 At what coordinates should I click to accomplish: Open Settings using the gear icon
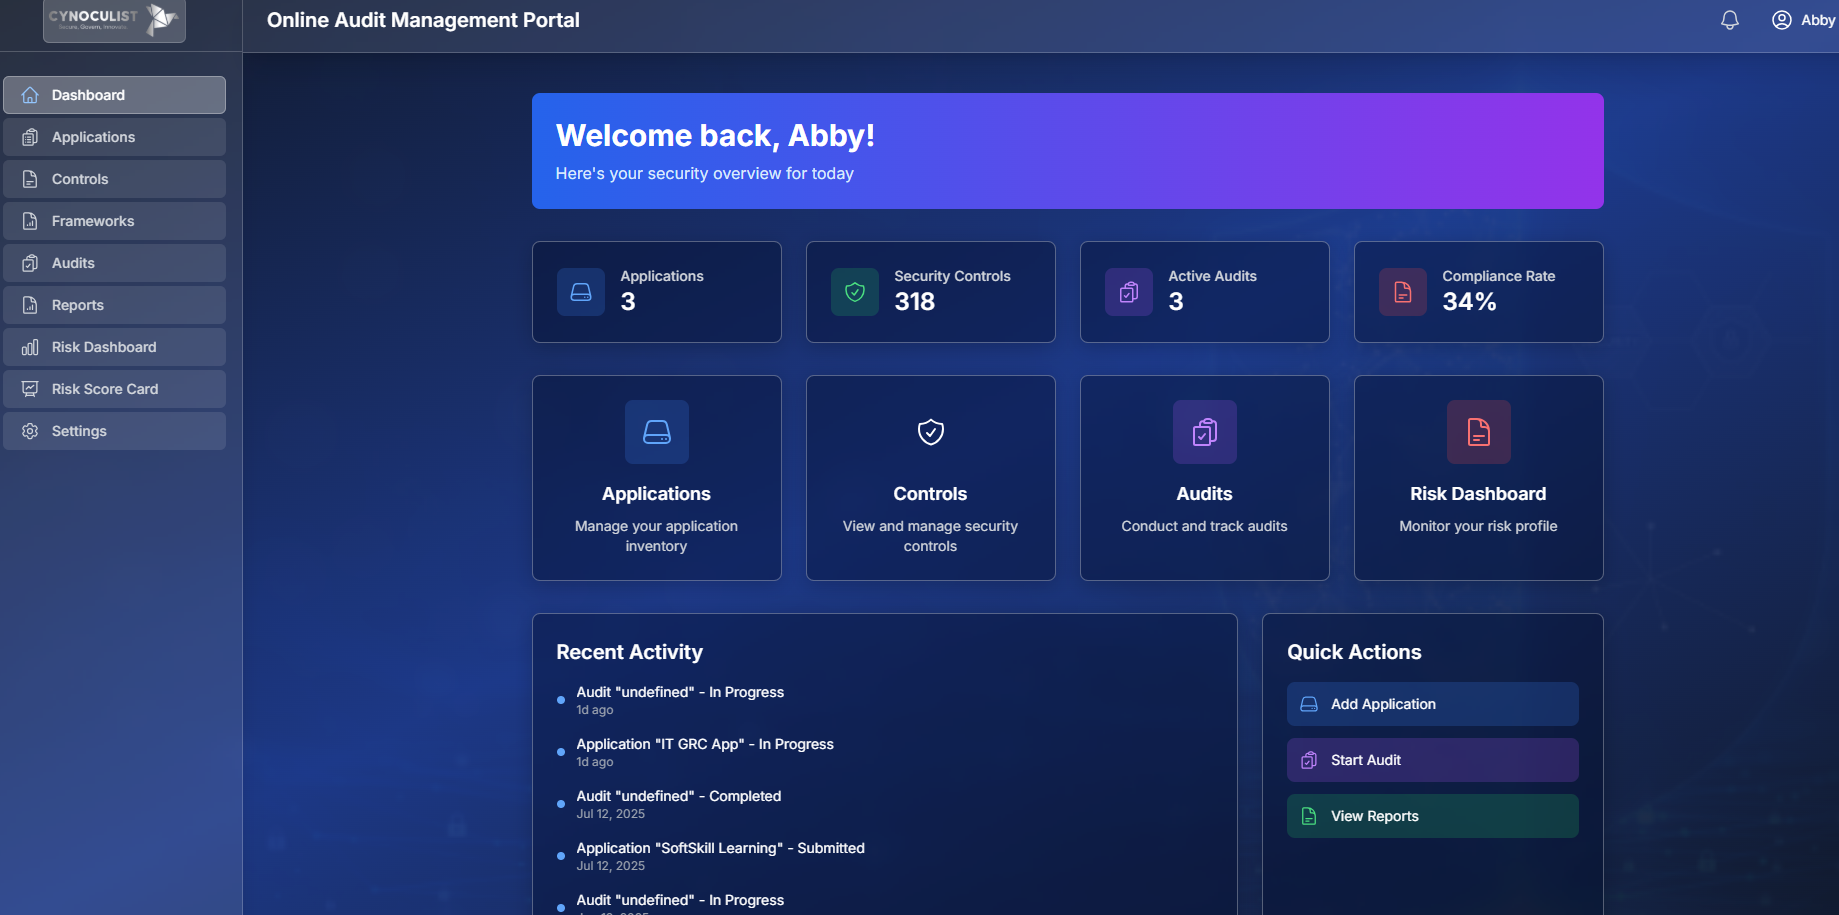[x=30, y=431]
